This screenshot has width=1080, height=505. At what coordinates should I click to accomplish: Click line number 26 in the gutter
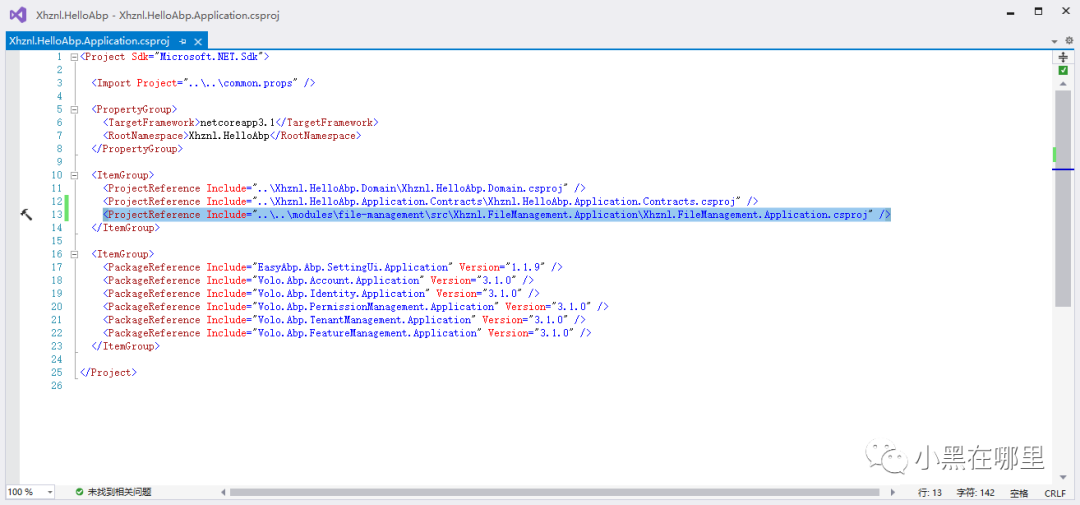pos(56,386)
